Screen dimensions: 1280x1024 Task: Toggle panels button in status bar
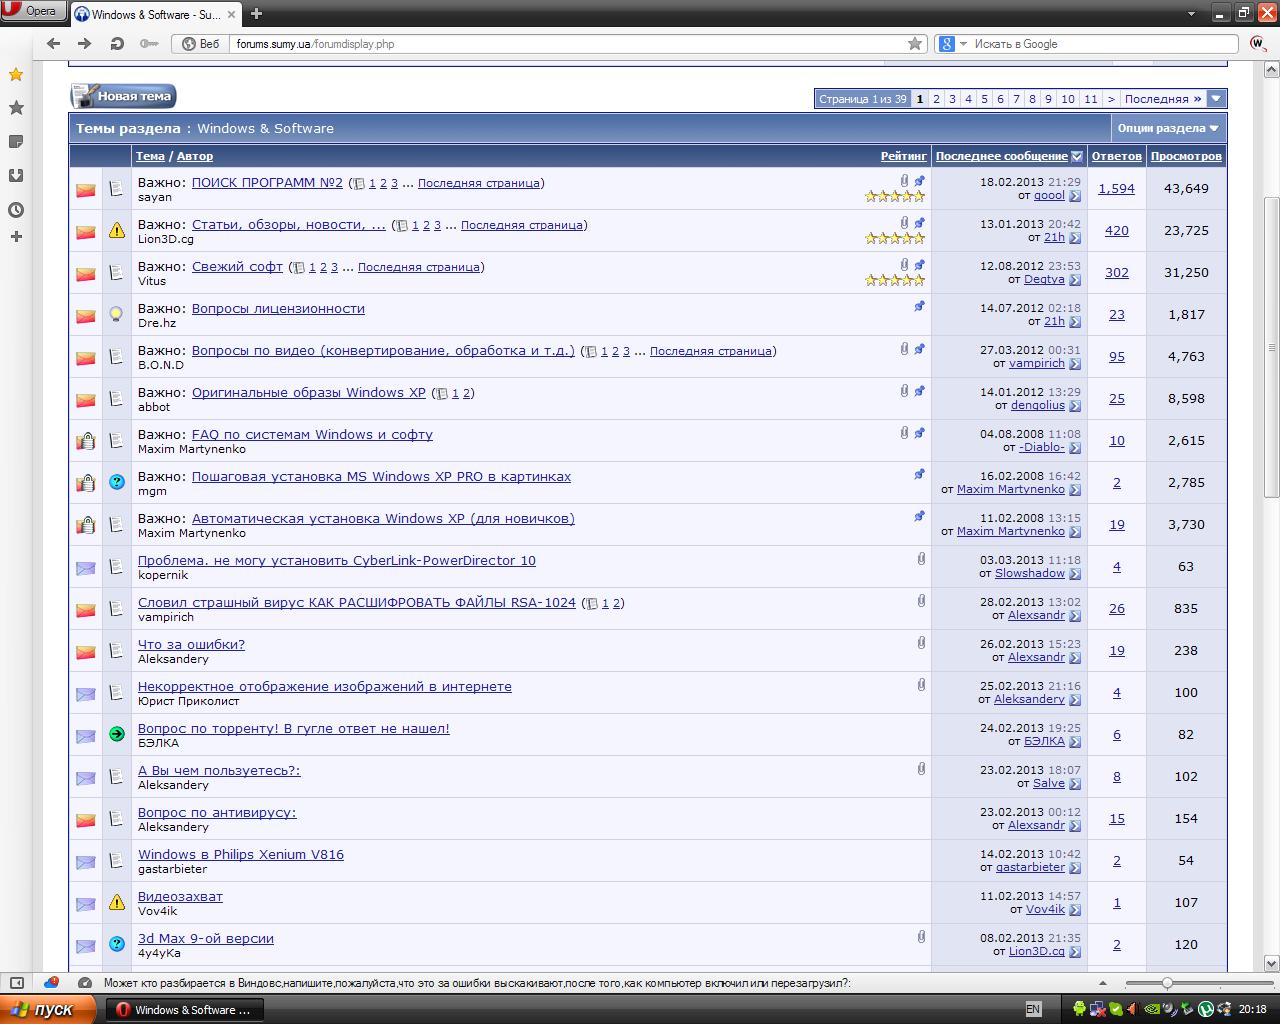[x=16, y=983]
